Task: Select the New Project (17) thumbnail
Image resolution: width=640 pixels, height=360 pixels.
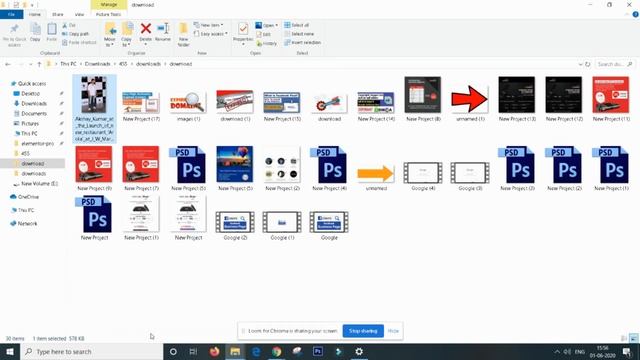Action: coord(141,103)
